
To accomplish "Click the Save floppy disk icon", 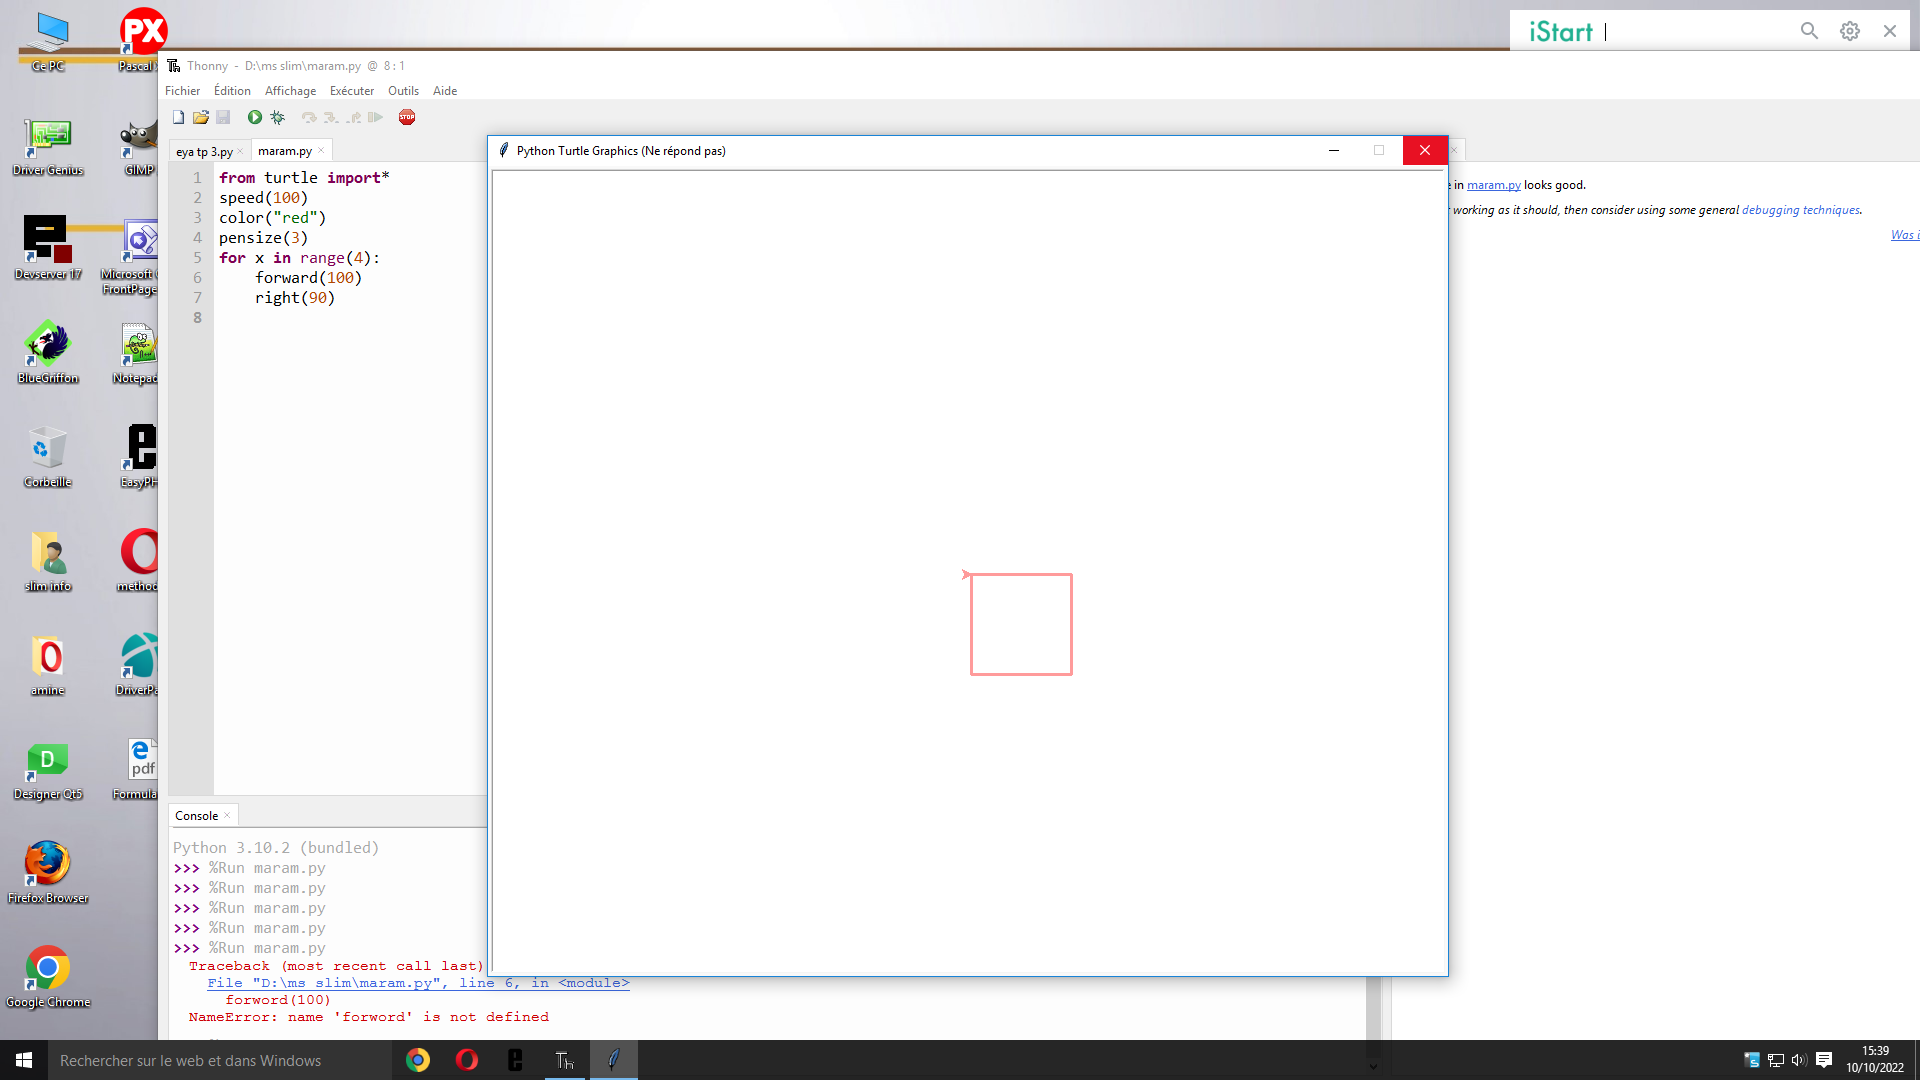I will [x=223, y=117].
